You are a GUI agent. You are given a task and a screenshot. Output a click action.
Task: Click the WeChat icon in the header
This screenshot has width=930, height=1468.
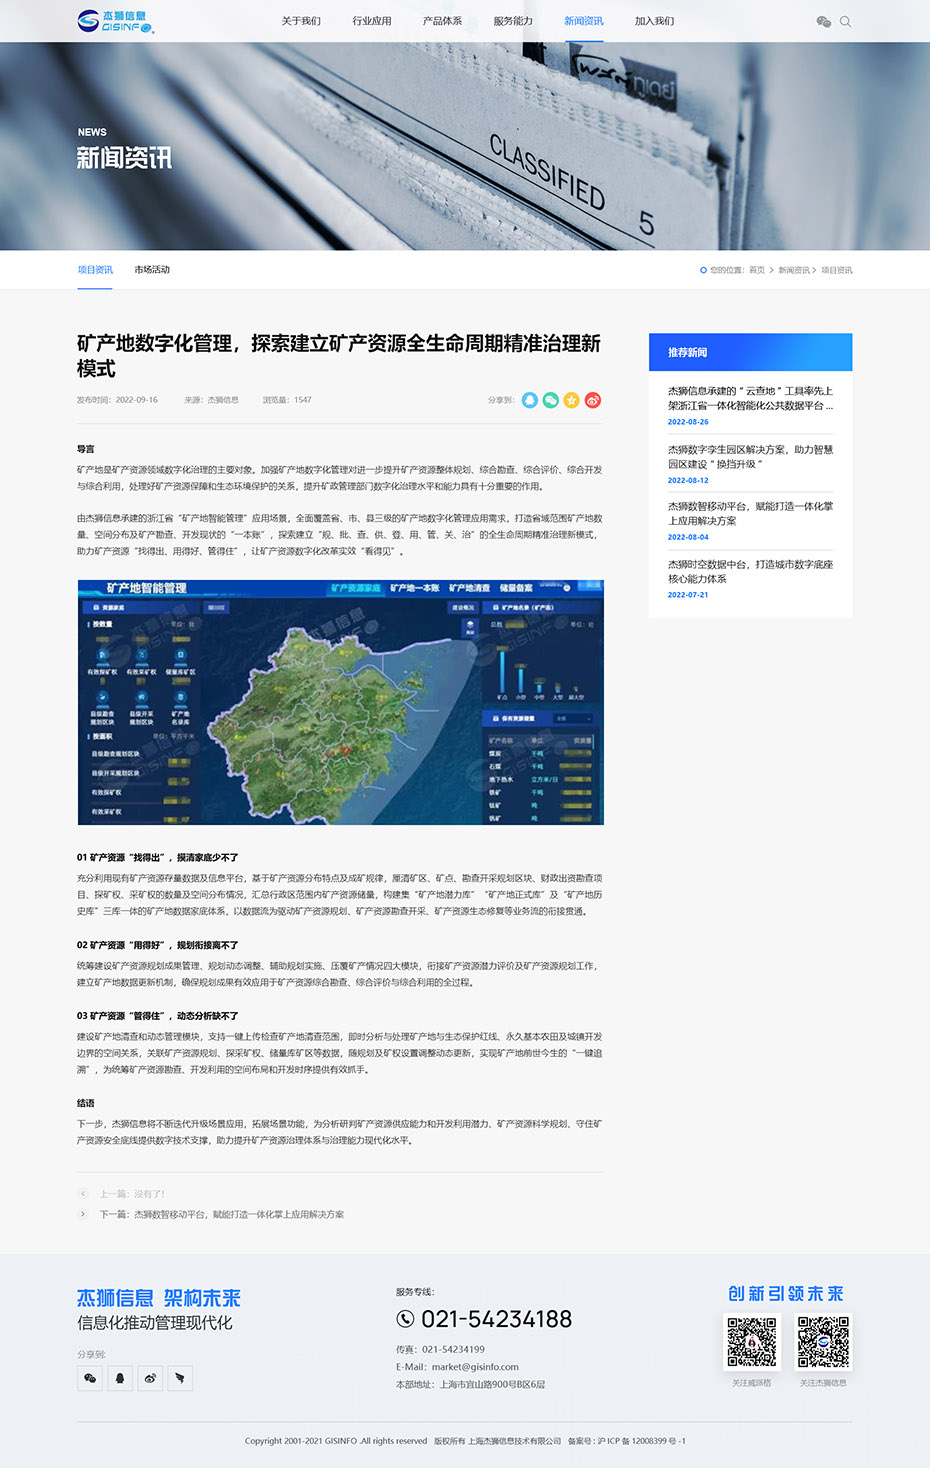point(823,21)
